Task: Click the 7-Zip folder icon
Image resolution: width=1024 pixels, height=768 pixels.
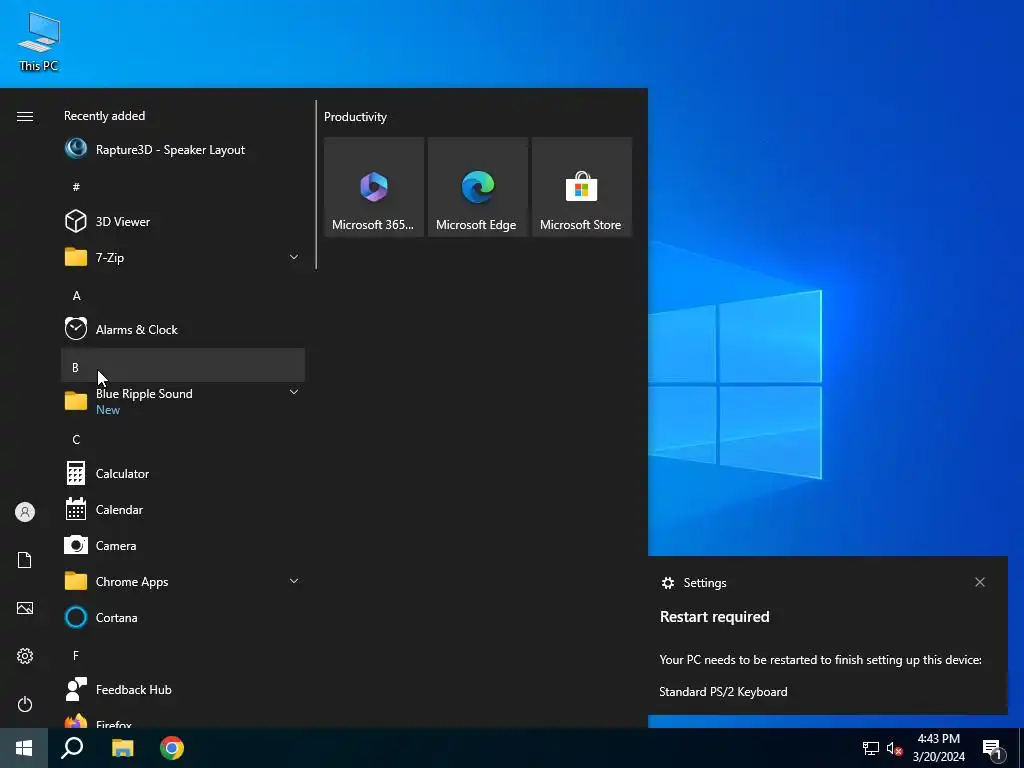Action: coord(76,257)
